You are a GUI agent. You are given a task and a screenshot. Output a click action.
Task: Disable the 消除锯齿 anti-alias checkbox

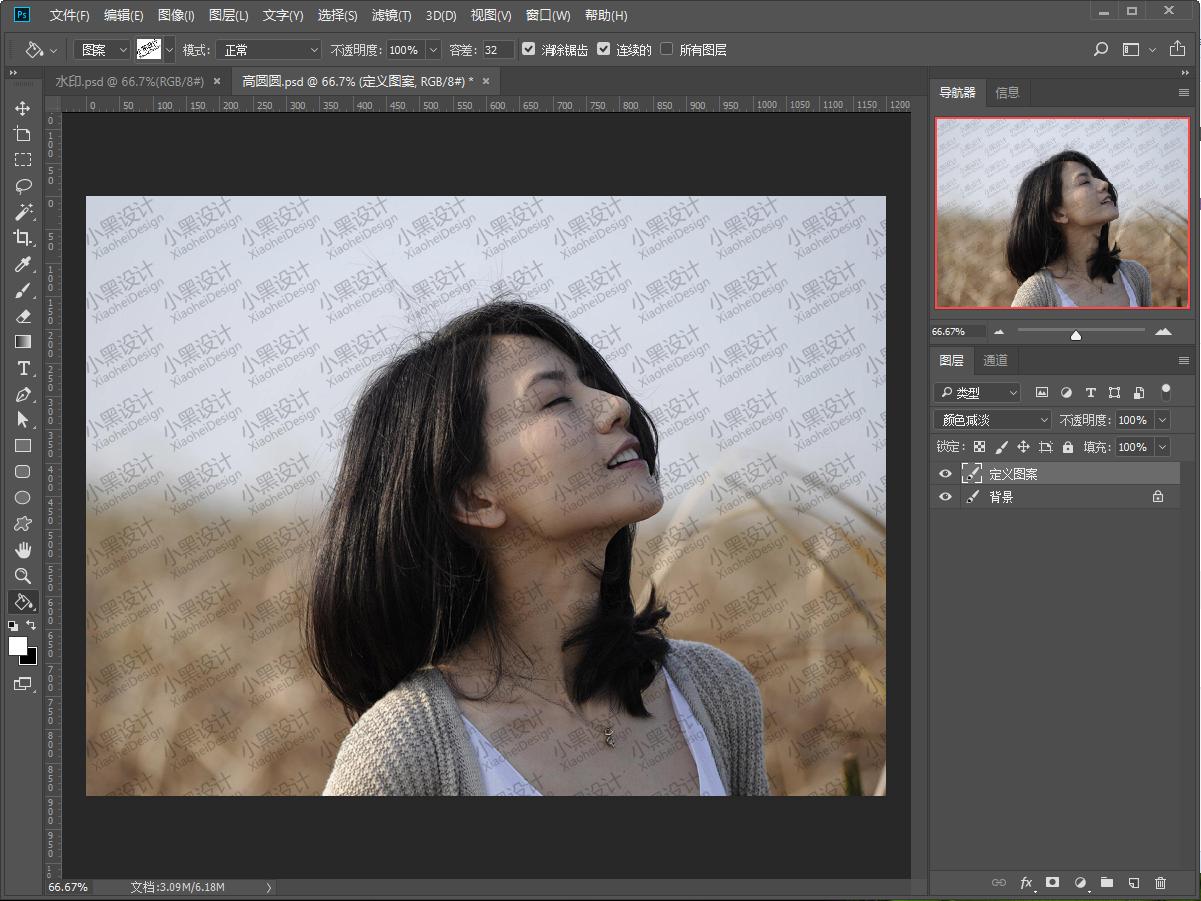coord(529,49)
